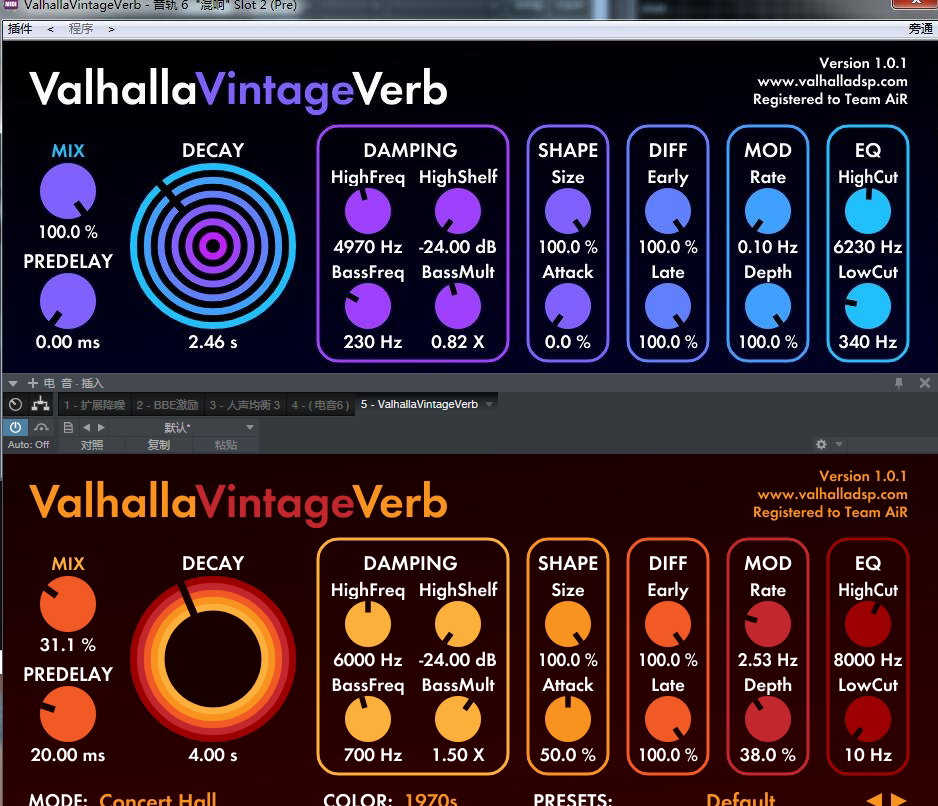Click the 对照 compare button
This screenshot has width=938, height=806.
(92, 445)
